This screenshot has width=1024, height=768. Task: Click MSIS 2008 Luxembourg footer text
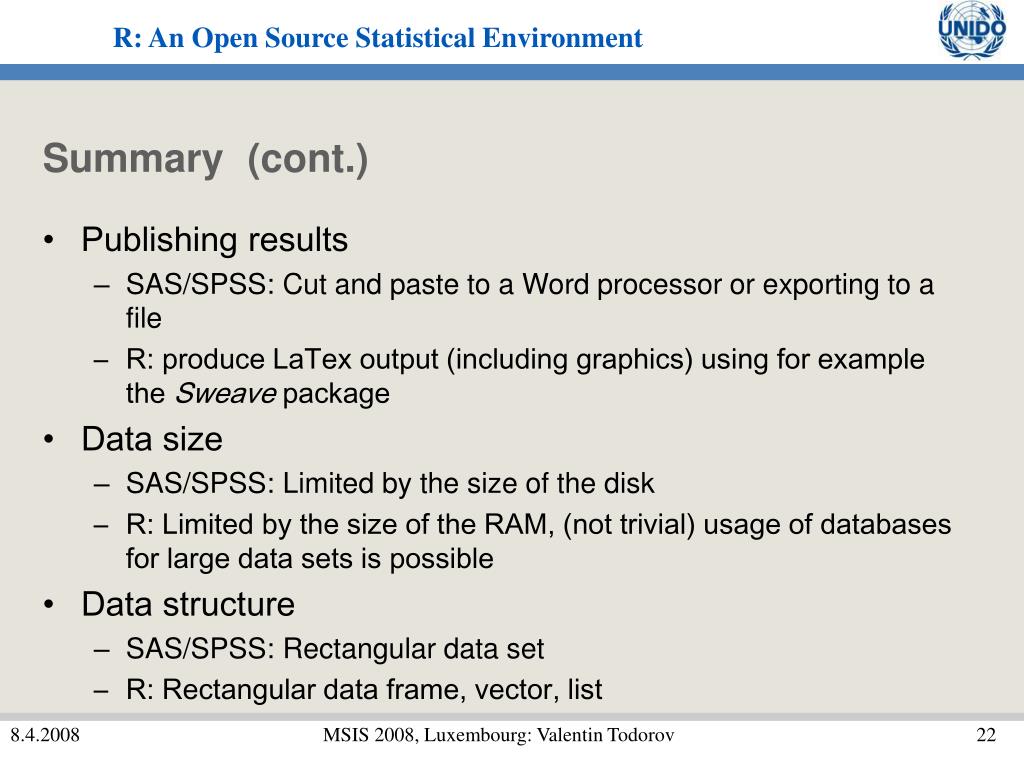tap(498, 735)
